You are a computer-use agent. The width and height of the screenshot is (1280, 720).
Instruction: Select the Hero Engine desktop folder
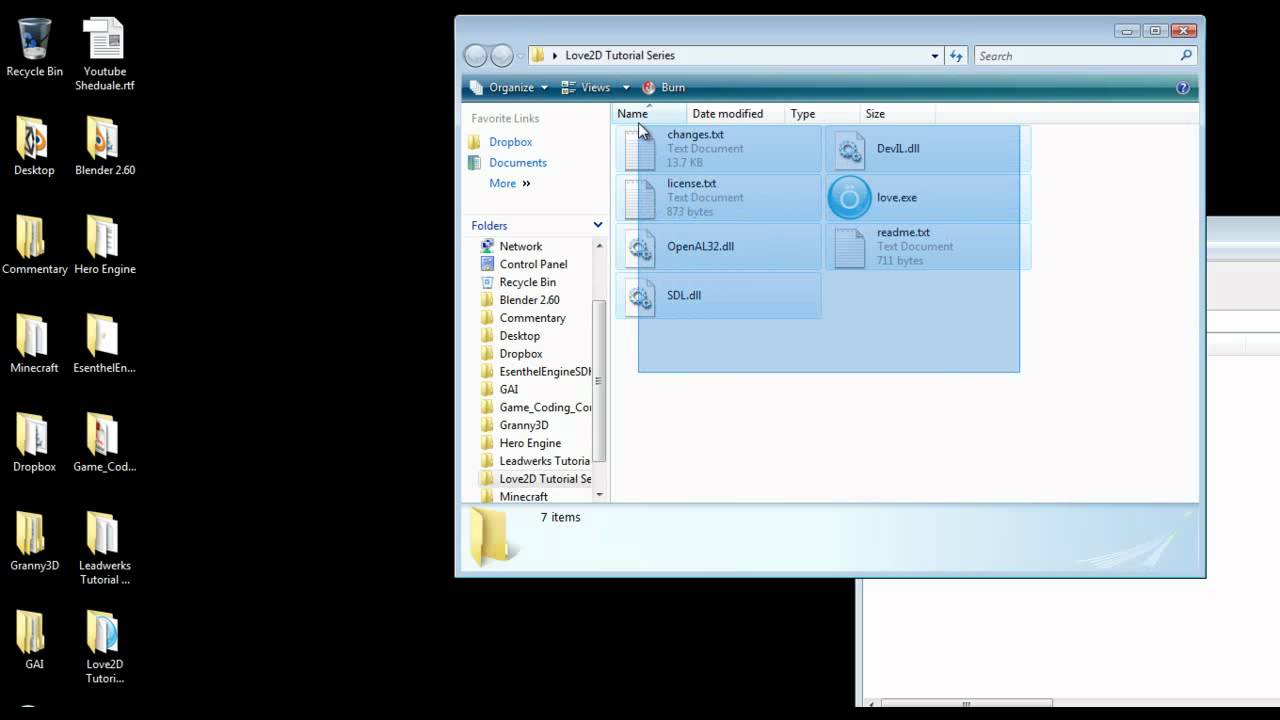(x=104, y=245)
